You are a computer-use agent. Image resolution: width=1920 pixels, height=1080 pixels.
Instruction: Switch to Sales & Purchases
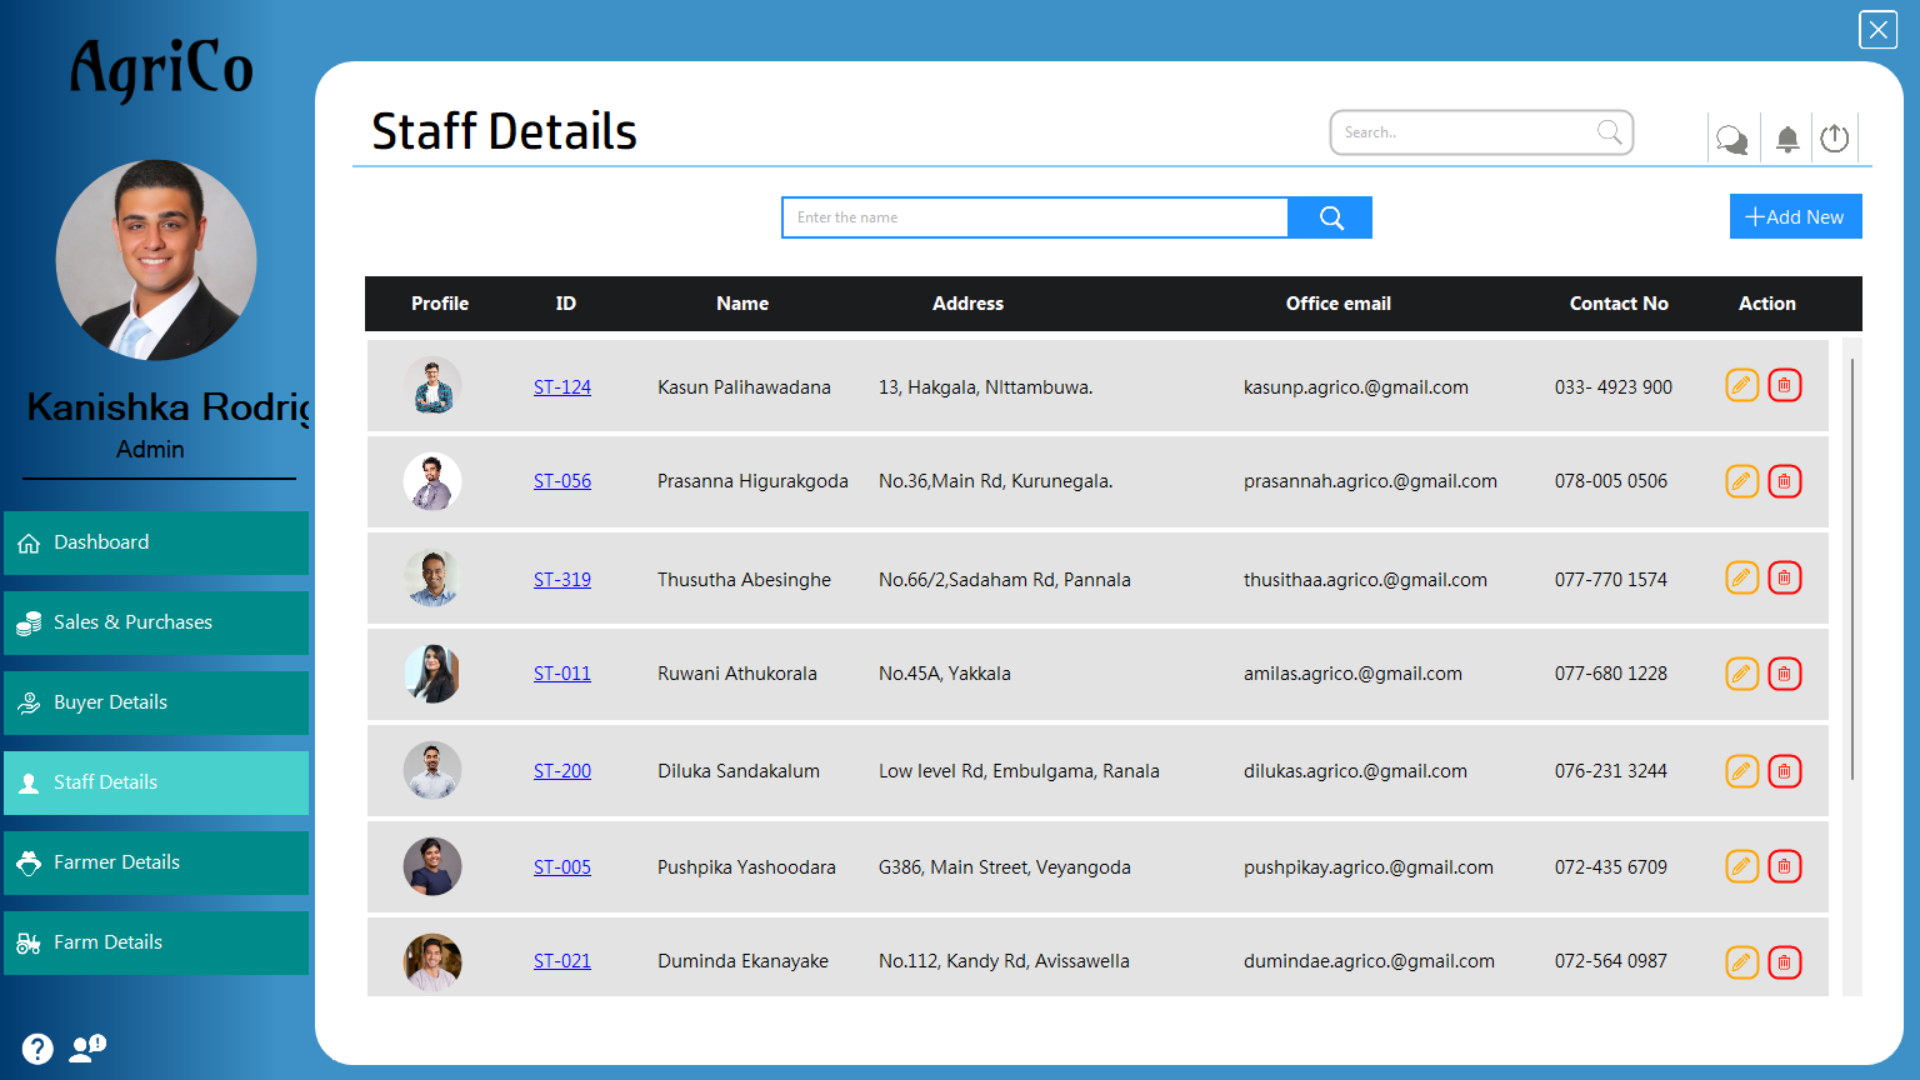click(x=133, y=622)
